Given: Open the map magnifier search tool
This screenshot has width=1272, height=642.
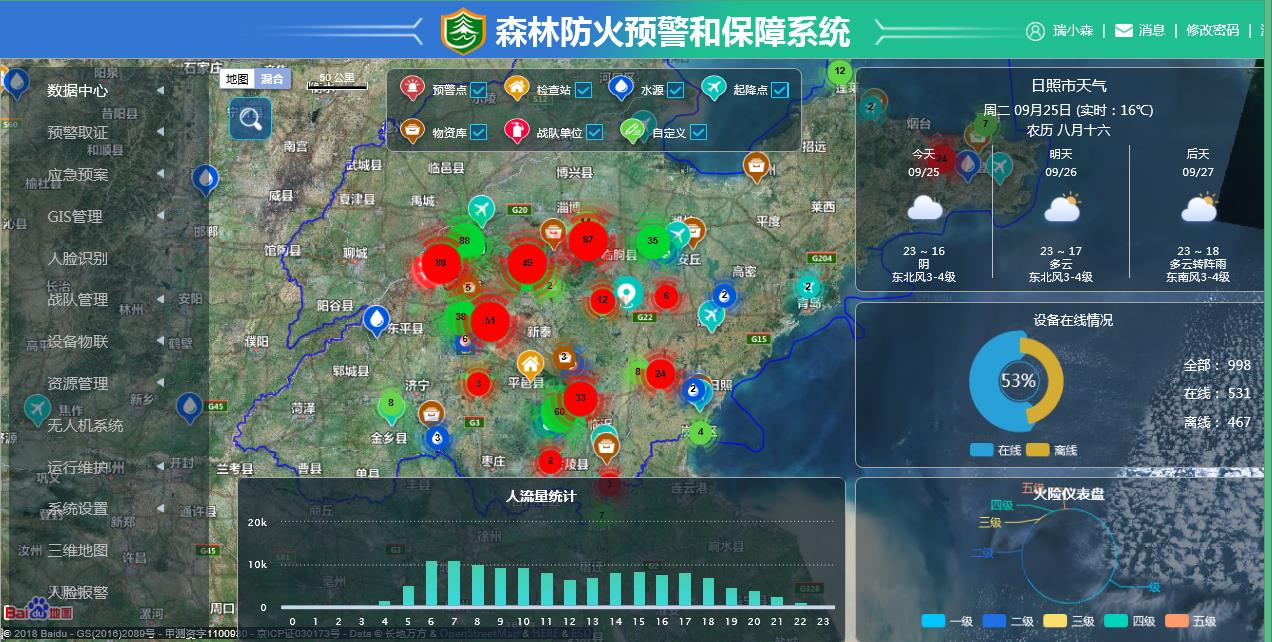Looking at the screenshot, I should tap(249, 119).
